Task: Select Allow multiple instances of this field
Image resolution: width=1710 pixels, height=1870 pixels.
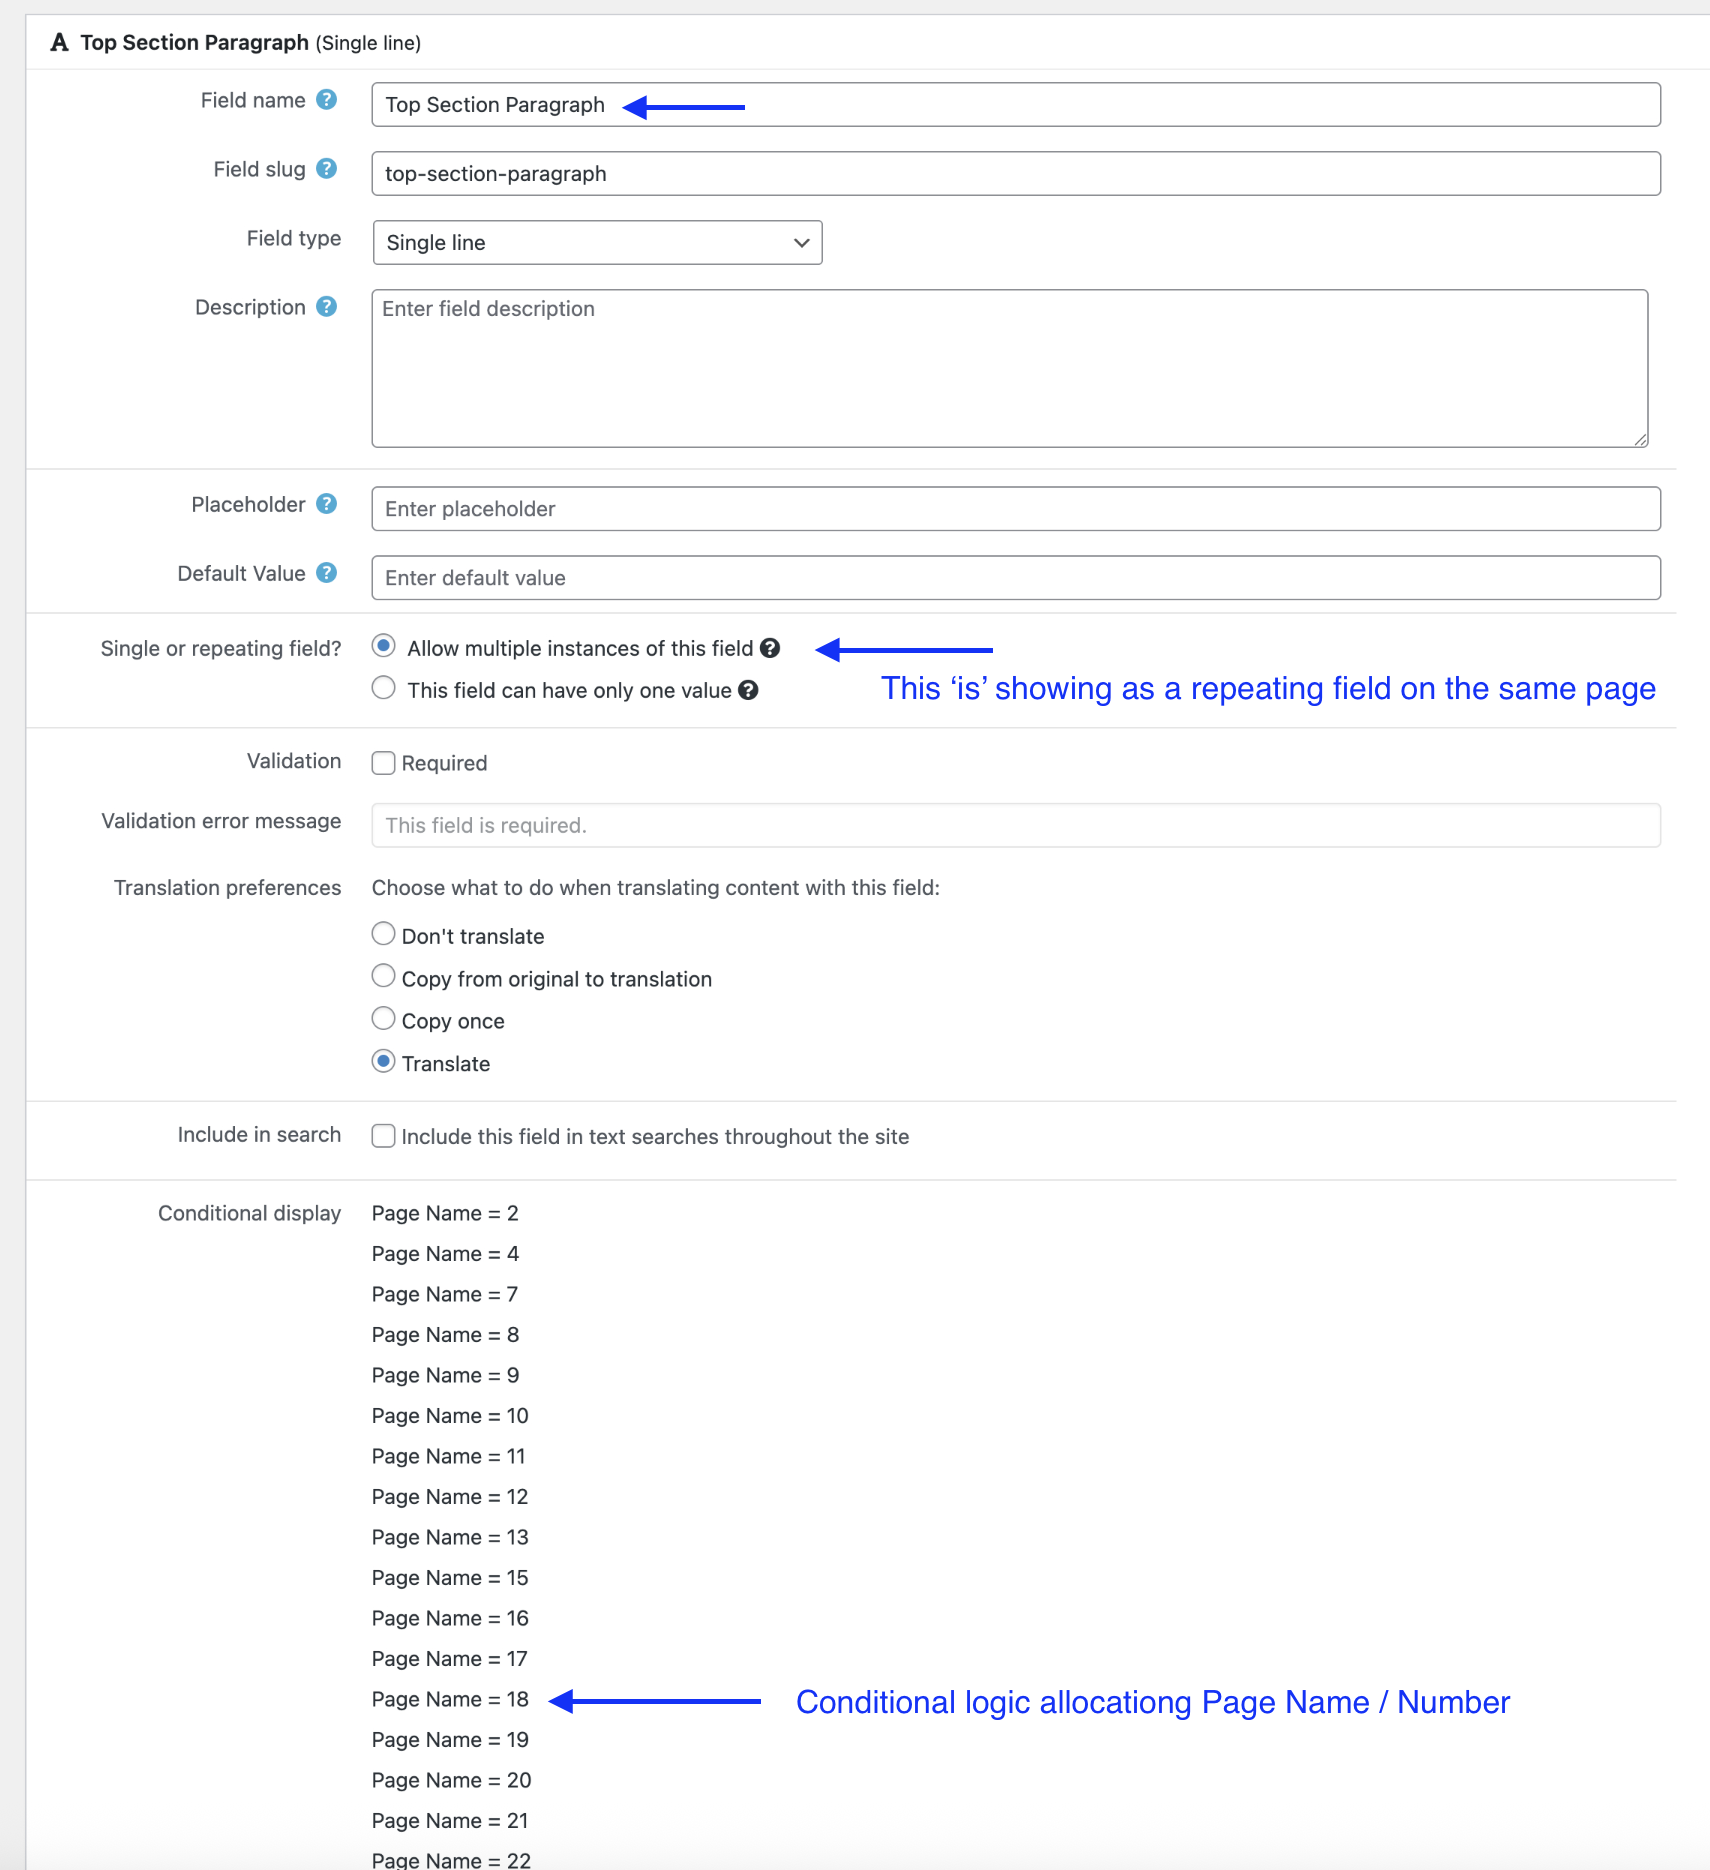Action: point(384,646)
